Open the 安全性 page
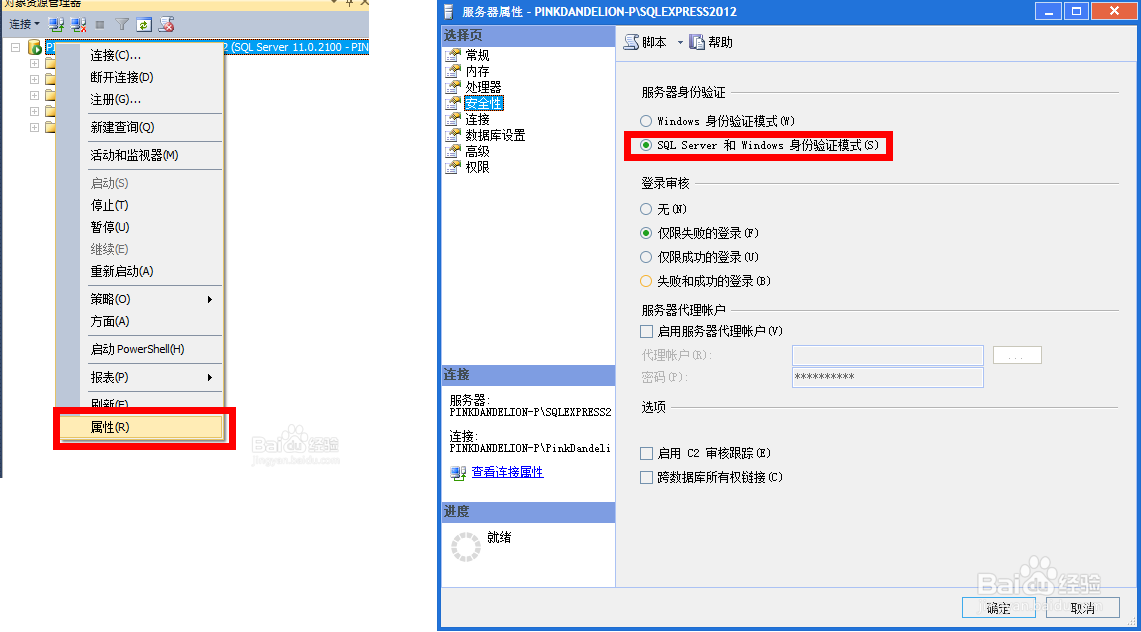This screenshot has height=632, width=1141. tap(483, 103)
